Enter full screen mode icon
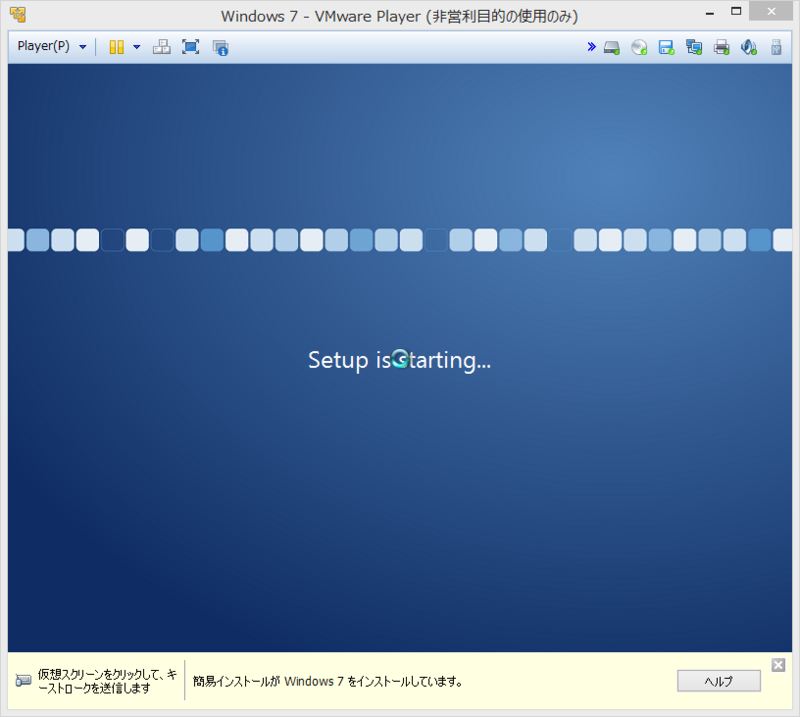 190,47
